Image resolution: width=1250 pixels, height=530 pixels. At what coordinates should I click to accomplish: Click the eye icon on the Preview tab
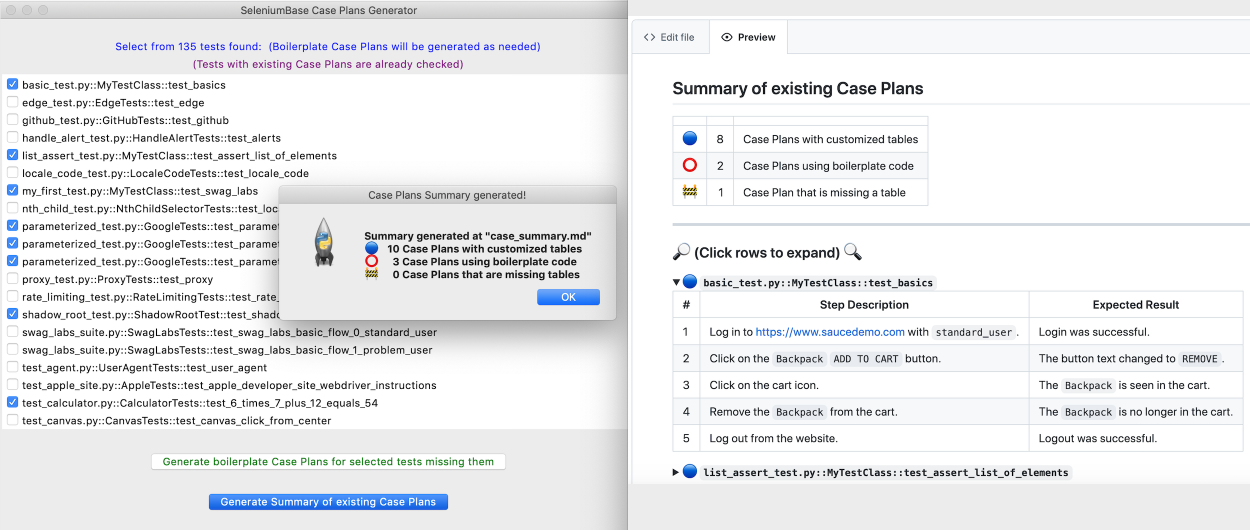click(727, 37)
